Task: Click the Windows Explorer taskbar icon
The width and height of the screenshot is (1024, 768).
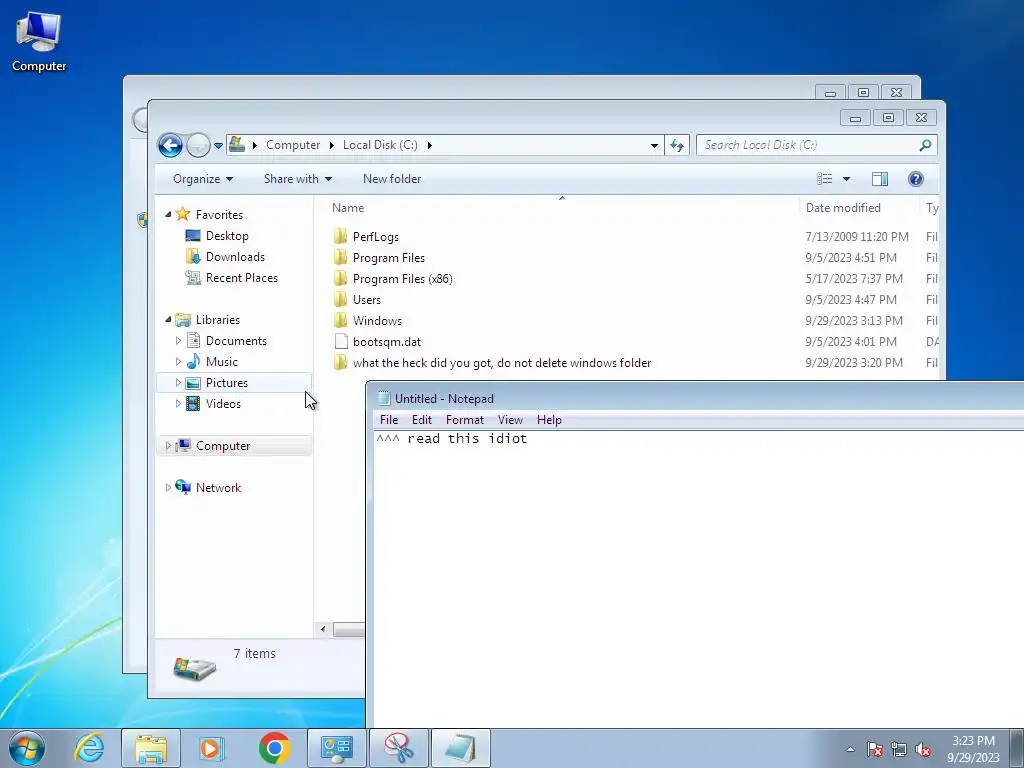Action: point(151,748)
